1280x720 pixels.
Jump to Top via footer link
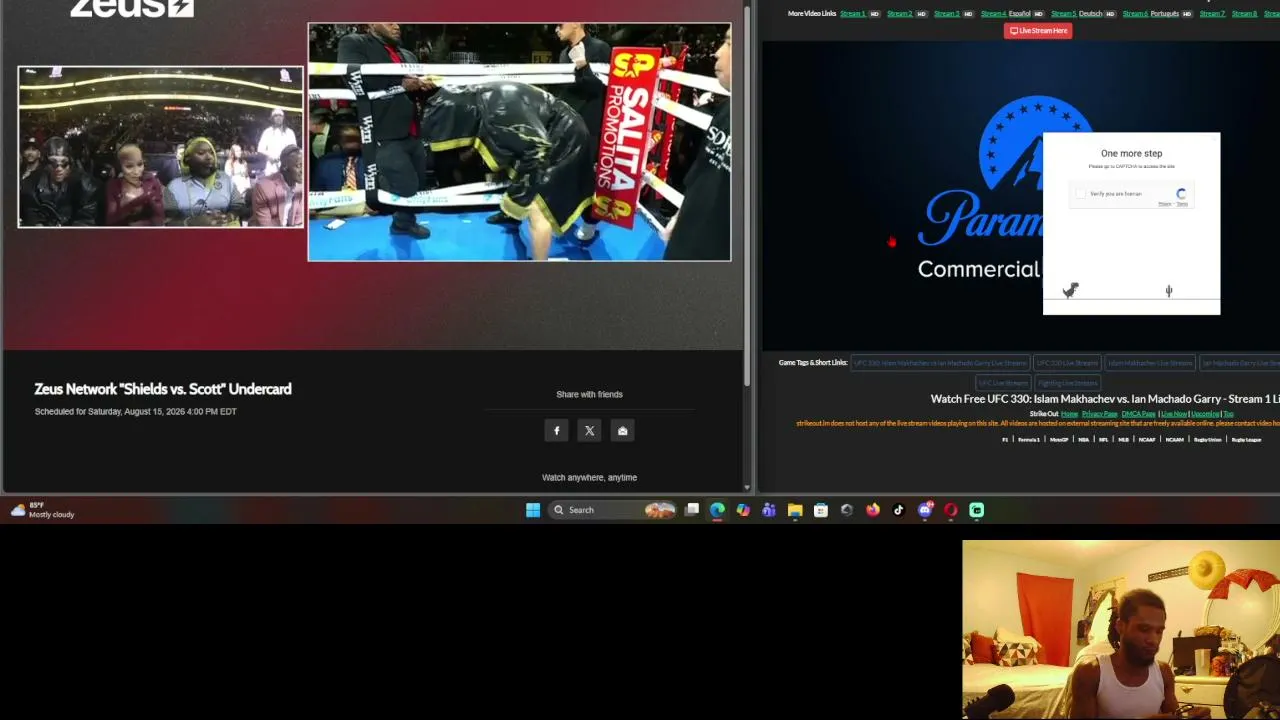[x=1229, y=414]
